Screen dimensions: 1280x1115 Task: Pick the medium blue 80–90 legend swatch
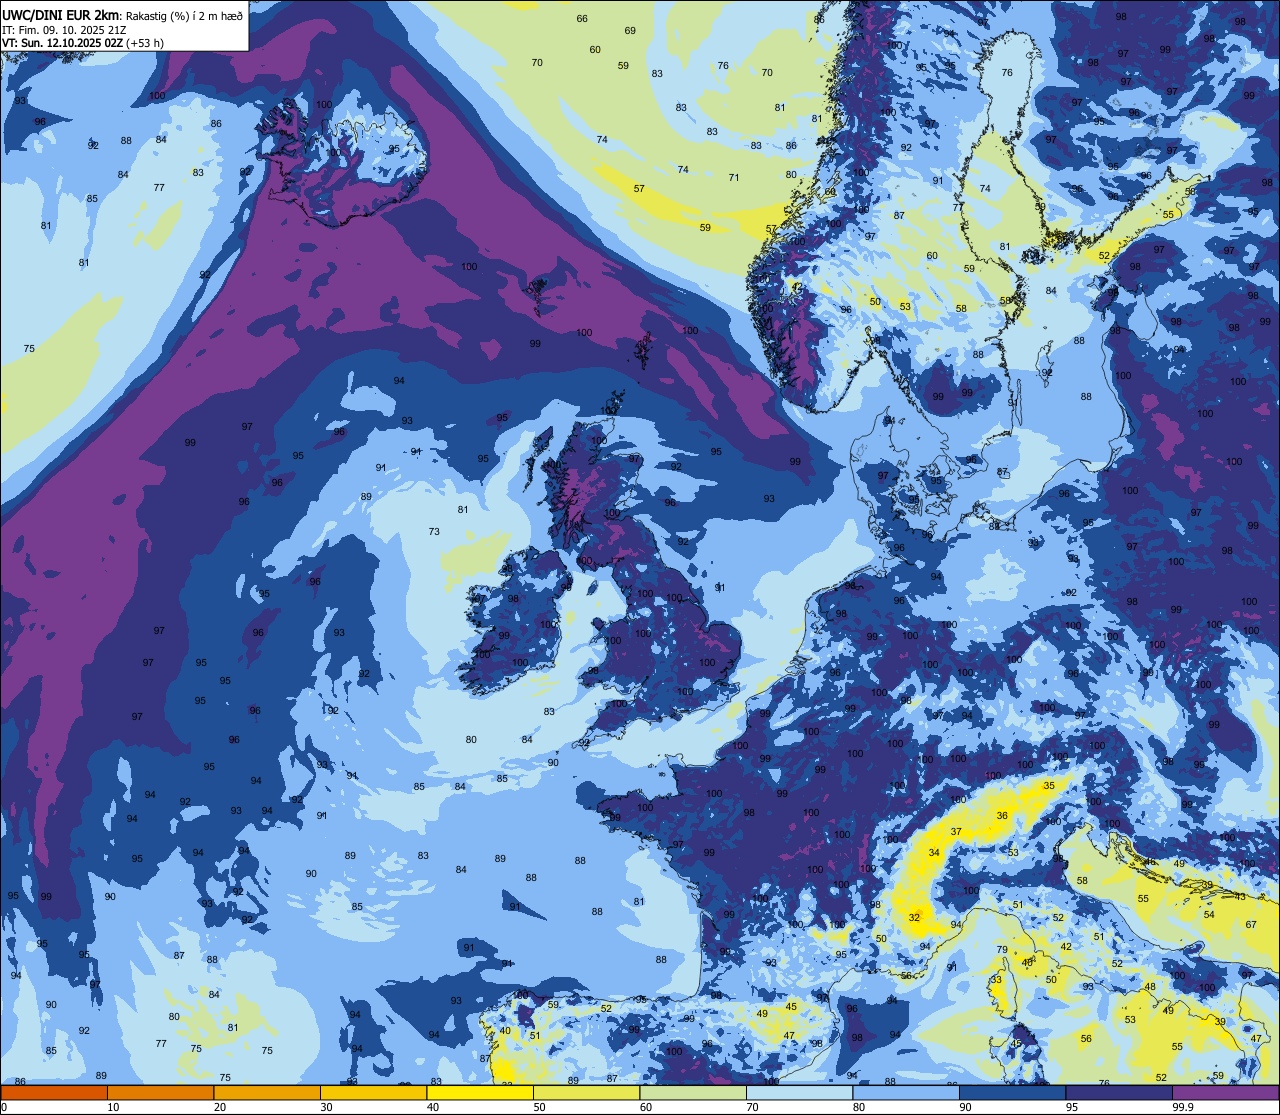pyautogui.click(x=906, y=1092)
